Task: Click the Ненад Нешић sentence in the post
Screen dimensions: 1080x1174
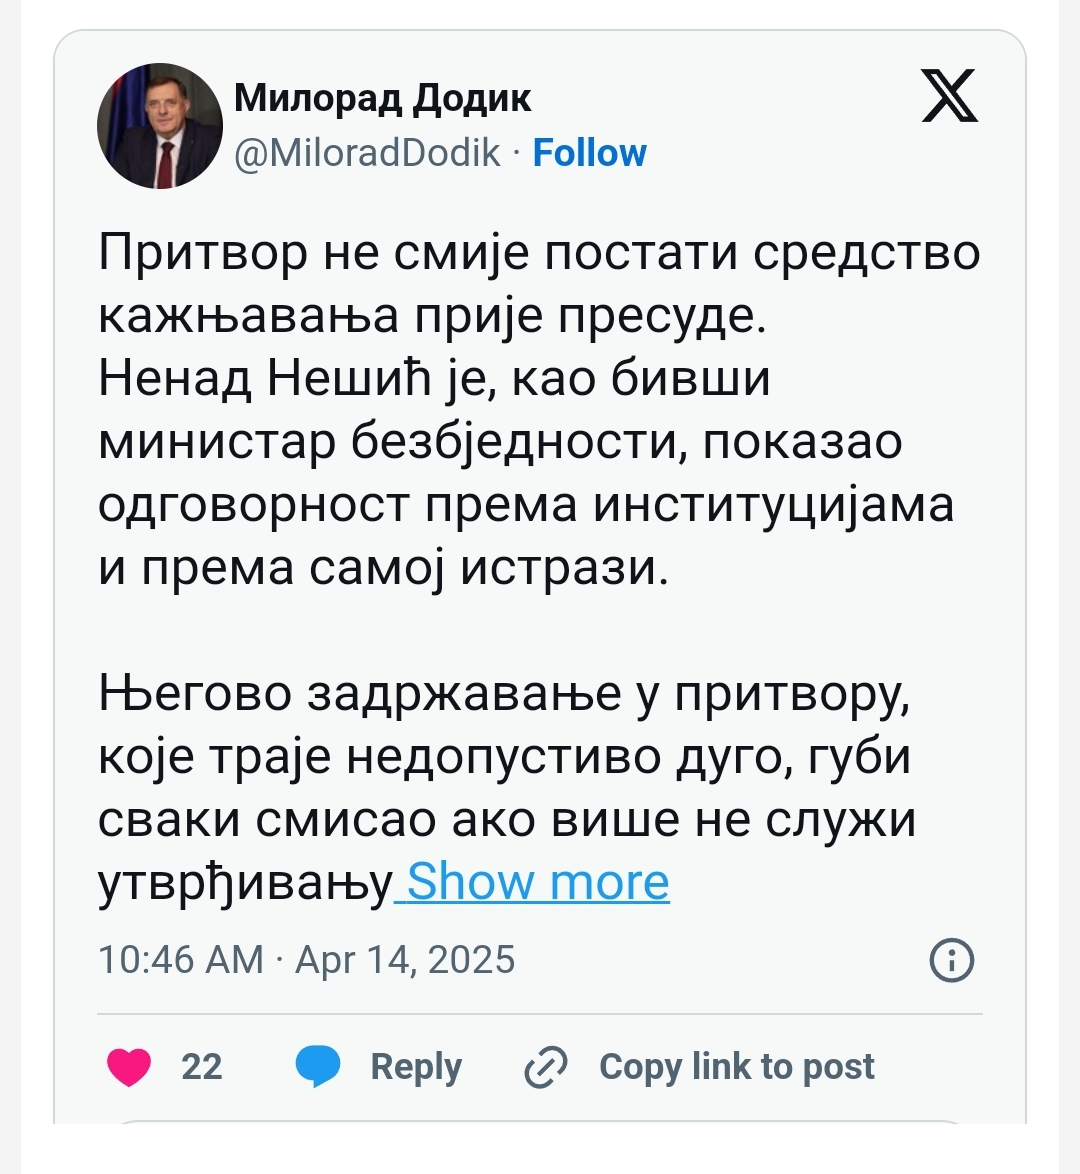Action: (x=527, y=473)
